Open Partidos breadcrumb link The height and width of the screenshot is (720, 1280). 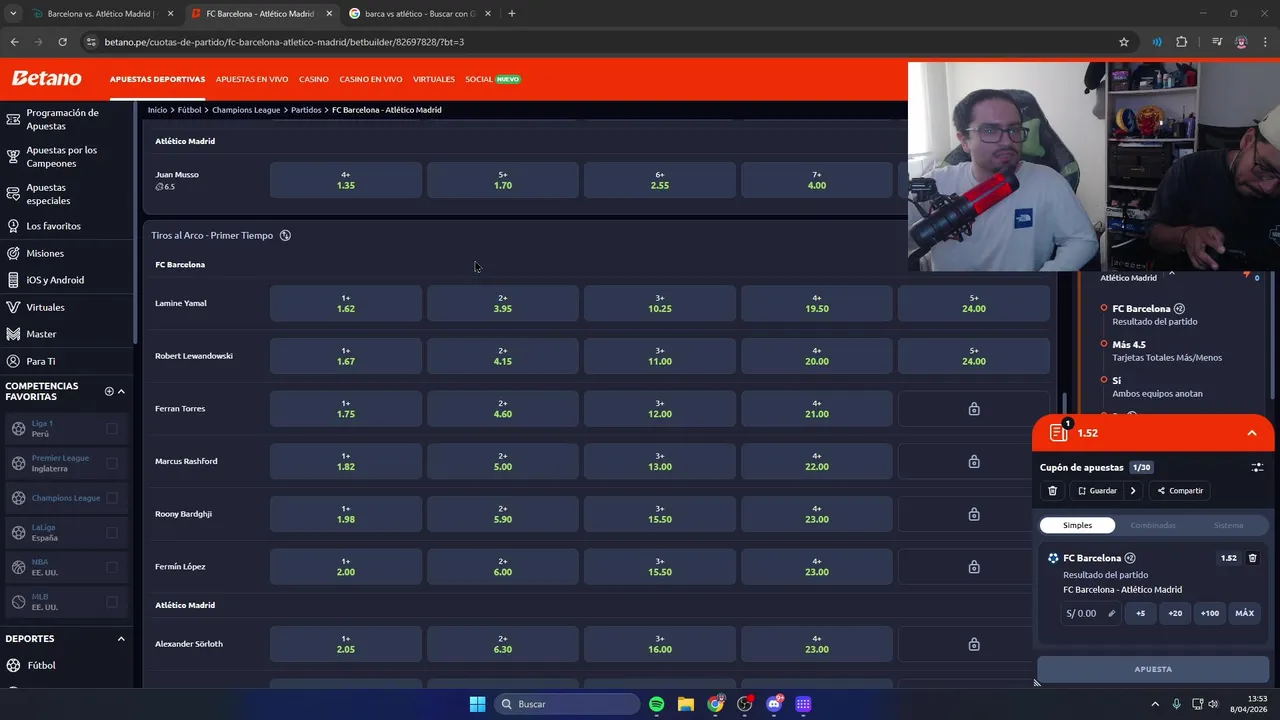(306, 110)
